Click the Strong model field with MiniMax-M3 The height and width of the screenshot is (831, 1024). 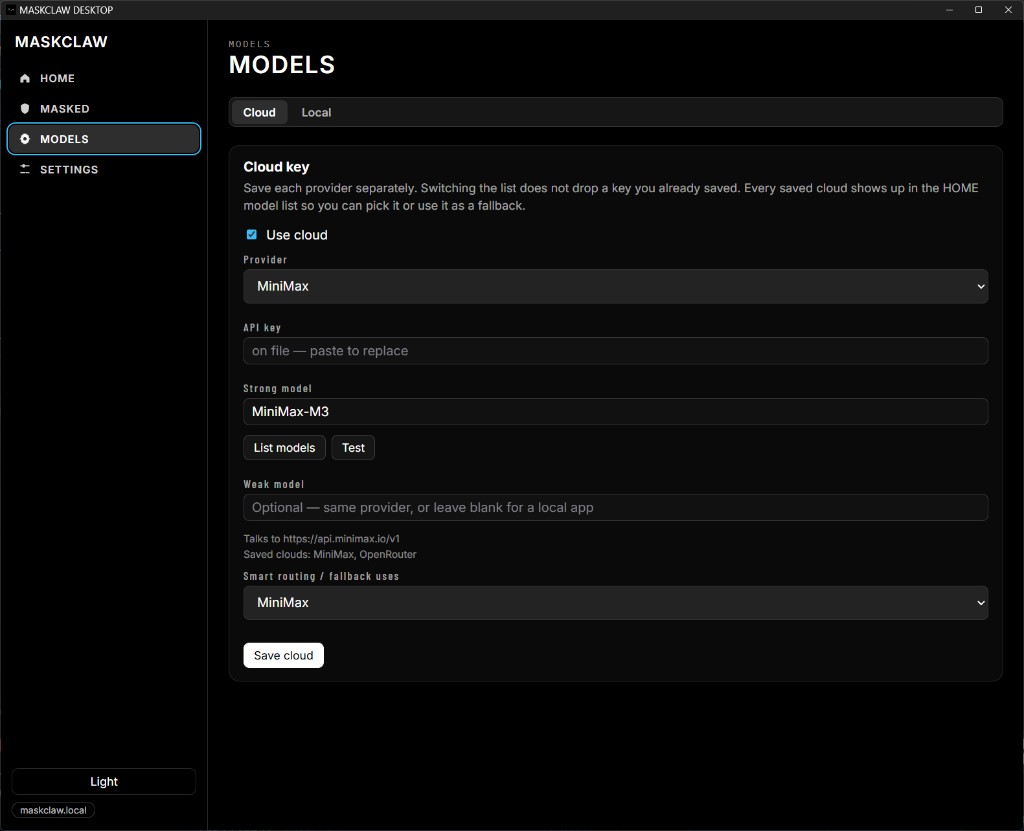click(x=615, y=412)
